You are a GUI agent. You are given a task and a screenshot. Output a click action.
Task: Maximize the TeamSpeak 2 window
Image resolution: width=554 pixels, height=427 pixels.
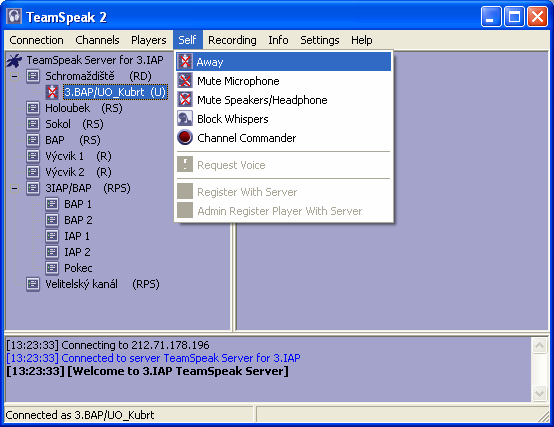tap(514, 17)
